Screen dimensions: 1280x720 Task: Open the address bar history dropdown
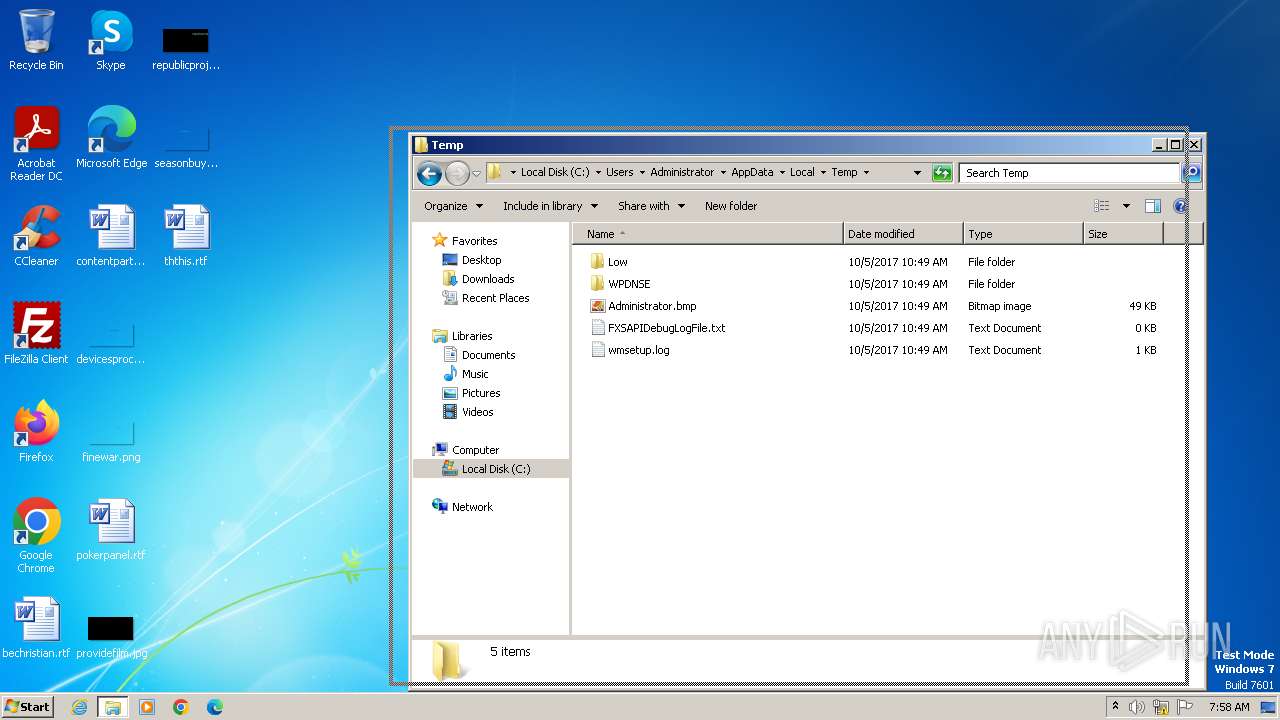pyautogui.click(x=917, y=173)
